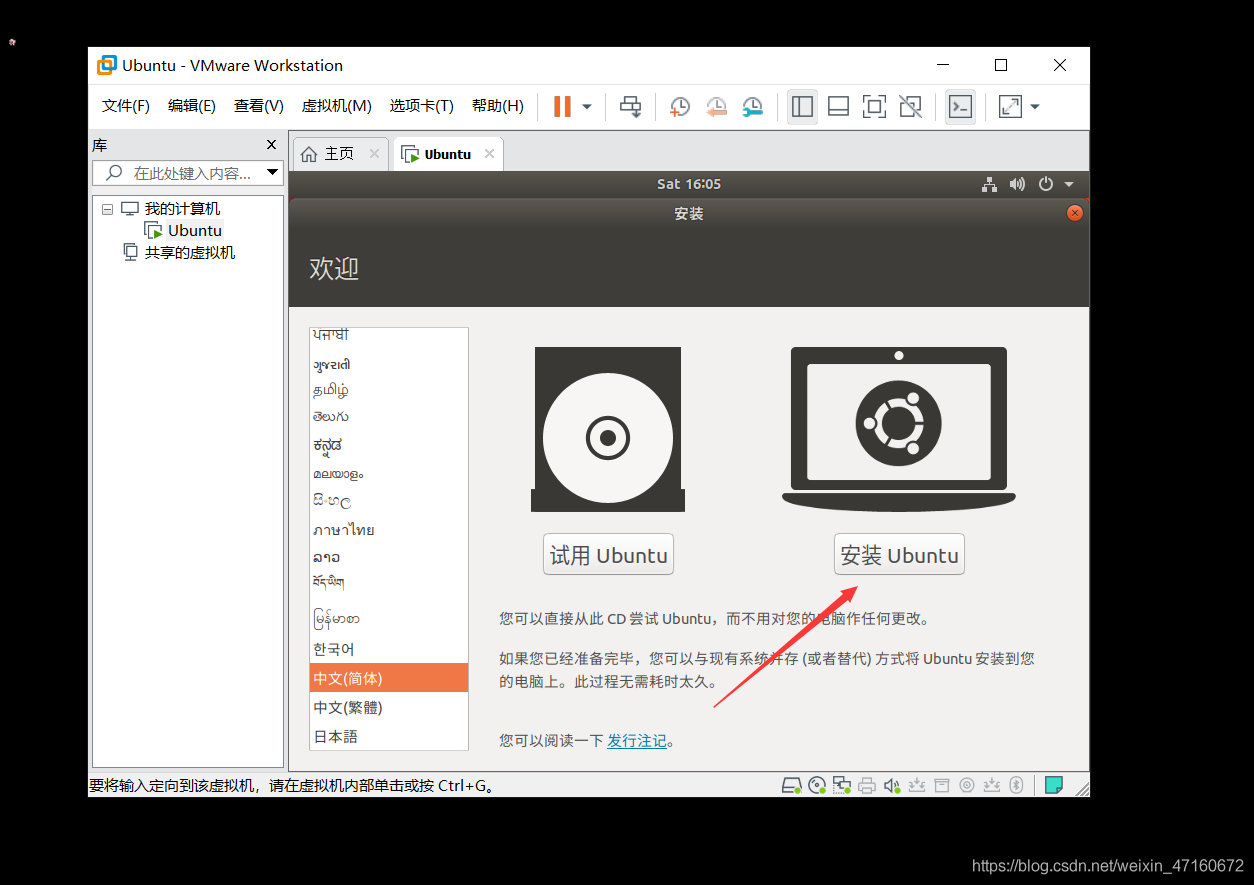1254x885 pixels.
Task: Select മലയാളം in the language list
Action: tap(389, 473)
